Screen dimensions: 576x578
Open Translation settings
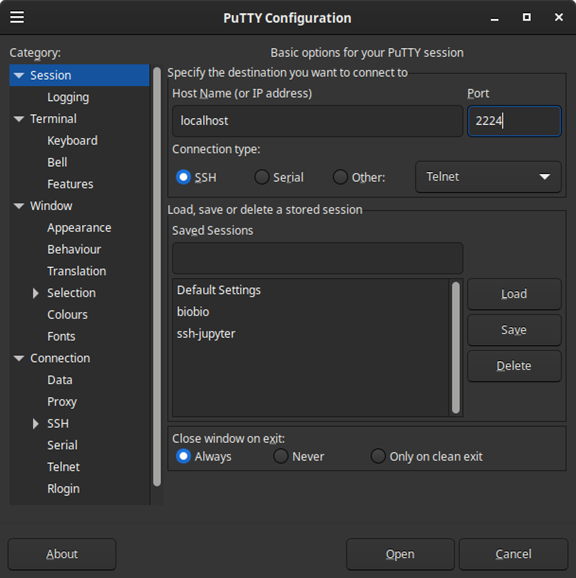(x=77, y=271)
